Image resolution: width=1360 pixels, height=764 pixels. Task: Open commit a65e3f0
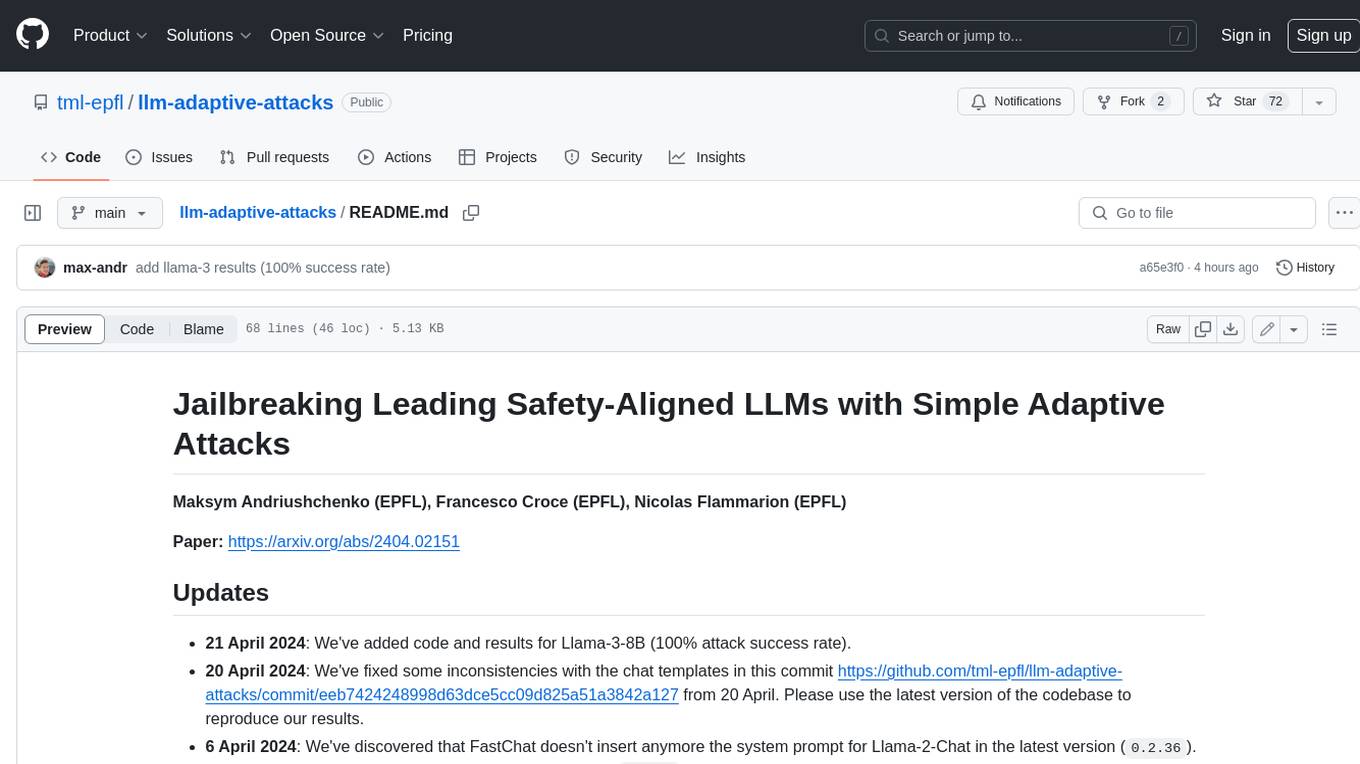tap(1161, 268)
